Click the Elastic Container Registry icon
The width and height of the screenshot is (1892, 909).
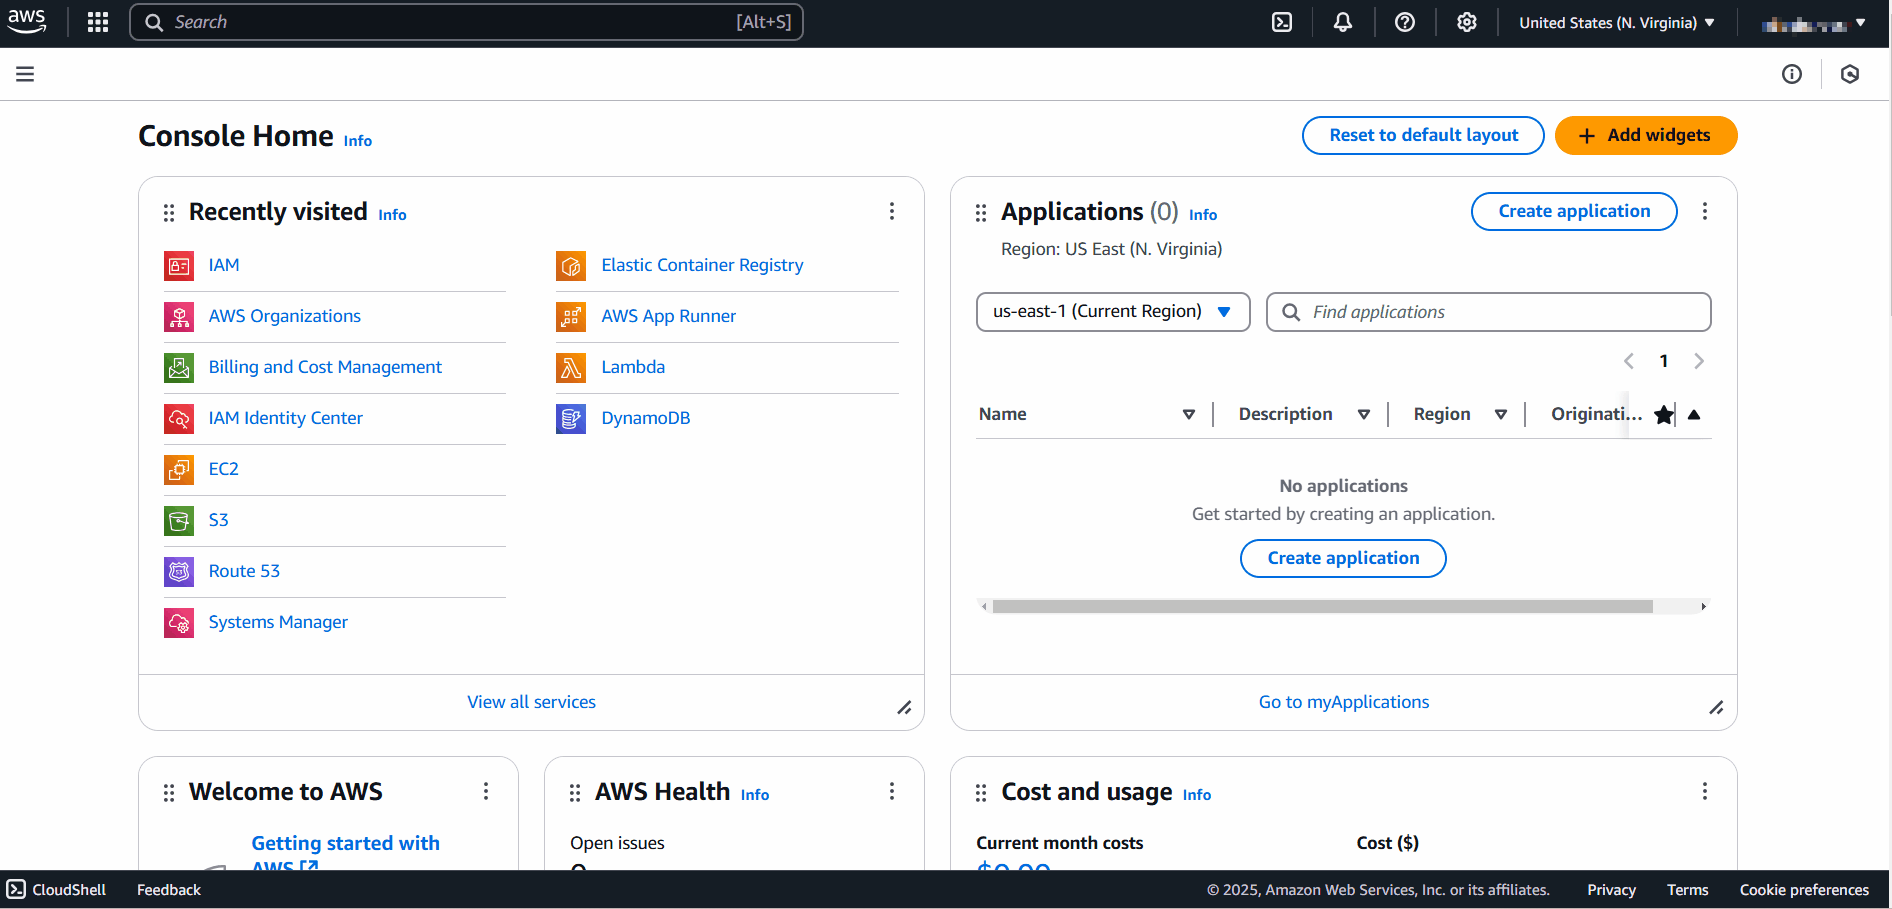(x=571, y=266)
